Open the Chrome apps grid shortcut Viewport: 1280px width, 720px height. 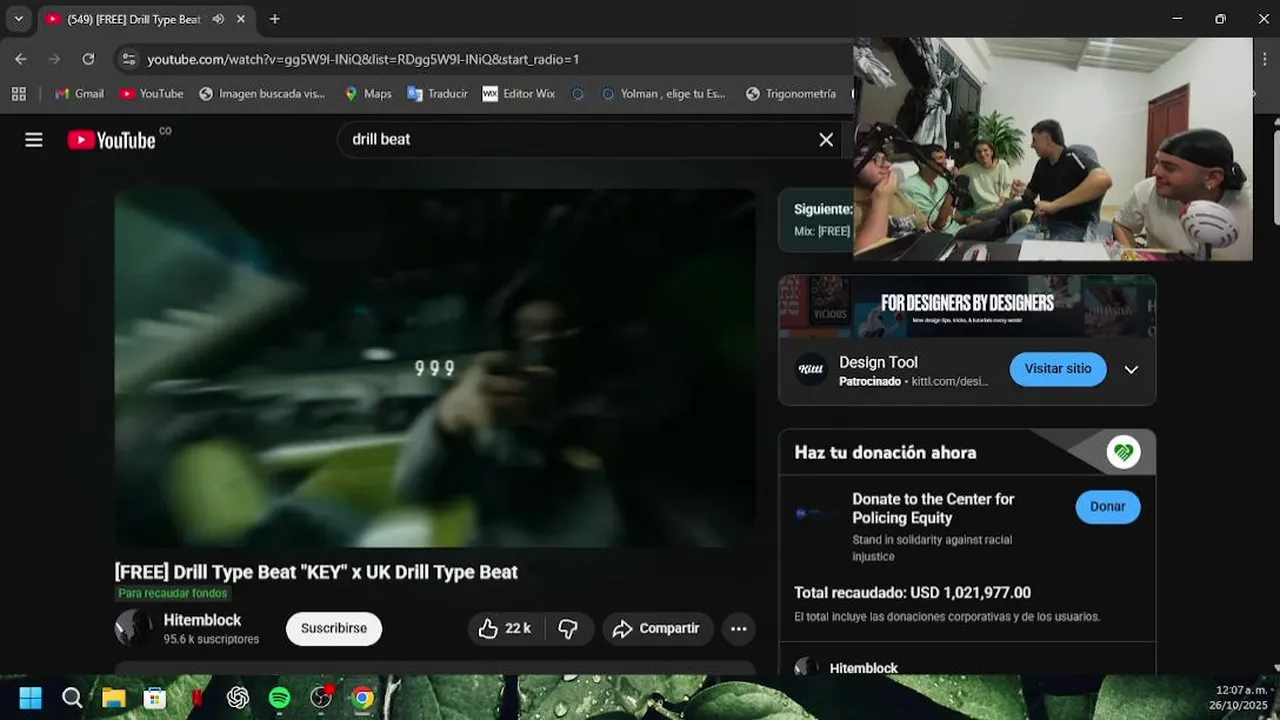click(18, 93)
